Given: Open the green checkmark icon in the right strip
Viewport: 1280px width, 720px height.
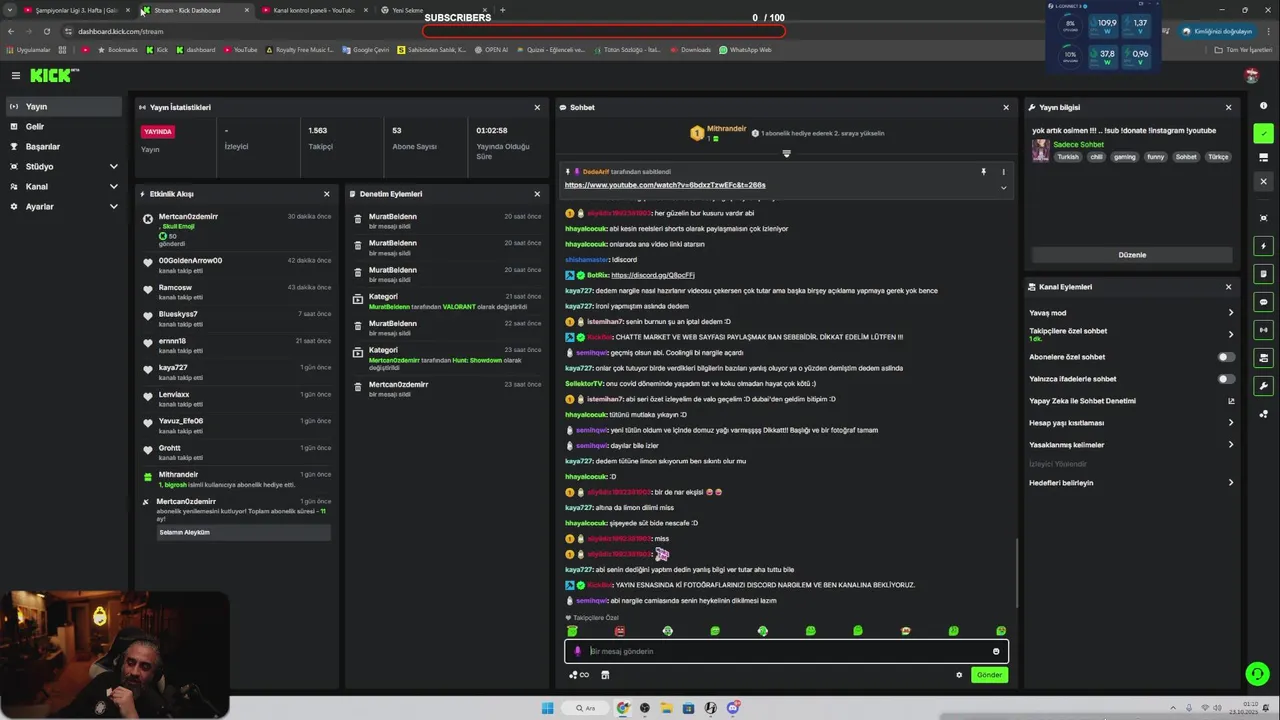Looking at the screenshot, I should tap(1264, 133).
